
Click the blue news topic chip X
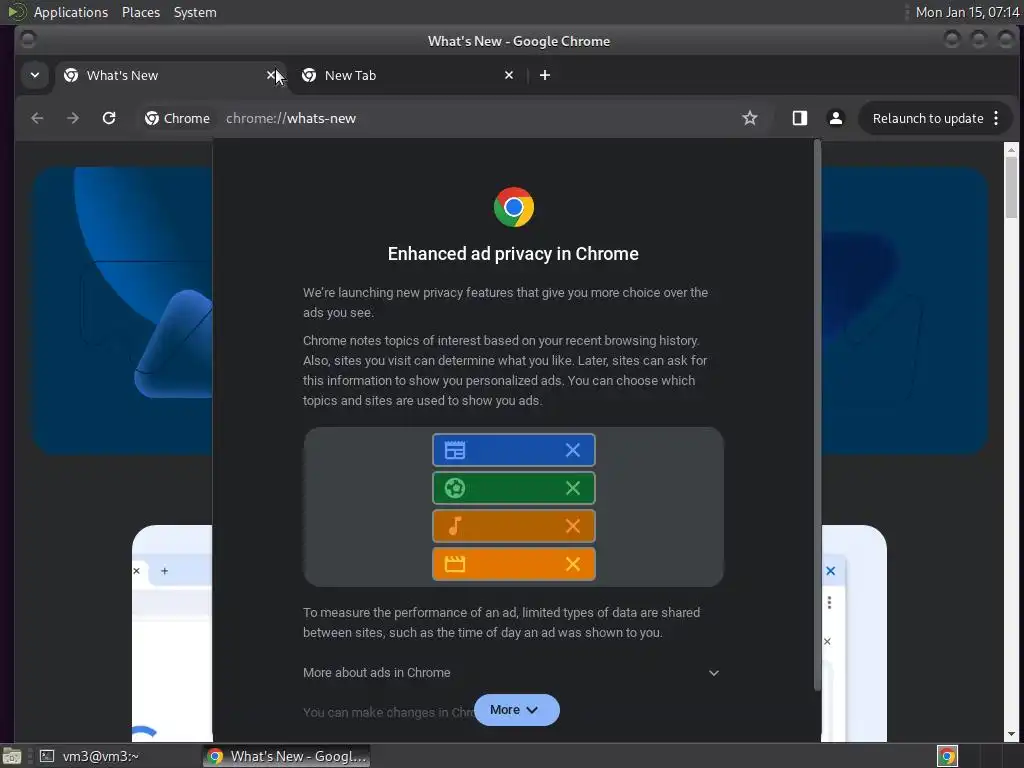coord(573,450)
